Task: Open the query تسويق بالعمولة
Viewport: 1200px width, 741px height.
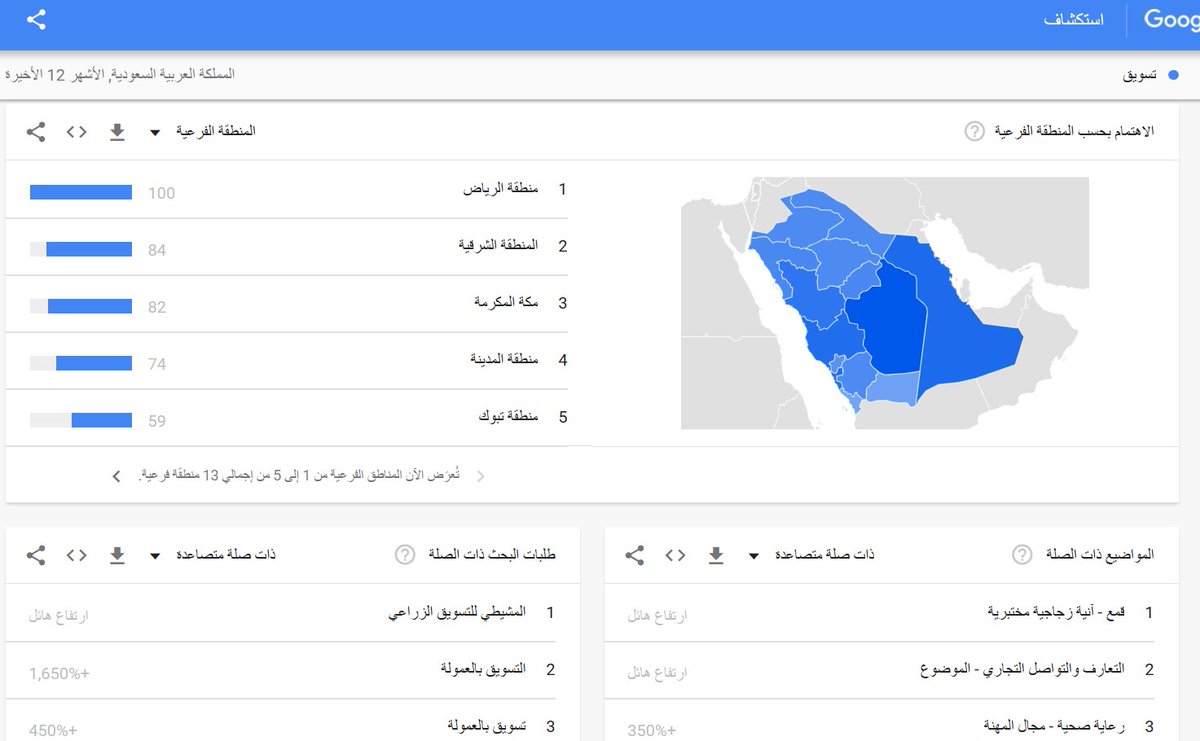Action: click(x=487, y=726)
